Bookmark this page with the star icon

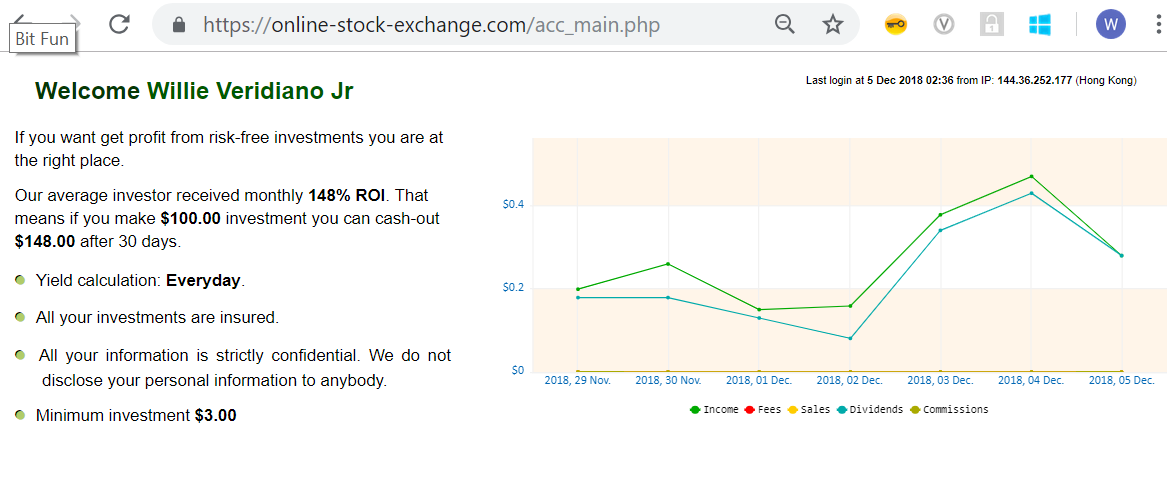pos(832,24)
